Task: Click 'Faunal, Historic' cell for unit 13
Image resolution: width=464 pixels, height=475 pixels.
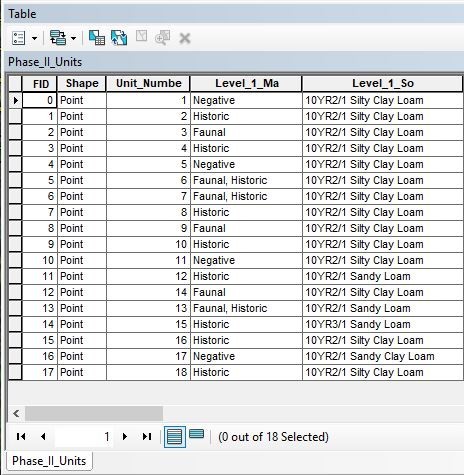Action: click(246, 308)
